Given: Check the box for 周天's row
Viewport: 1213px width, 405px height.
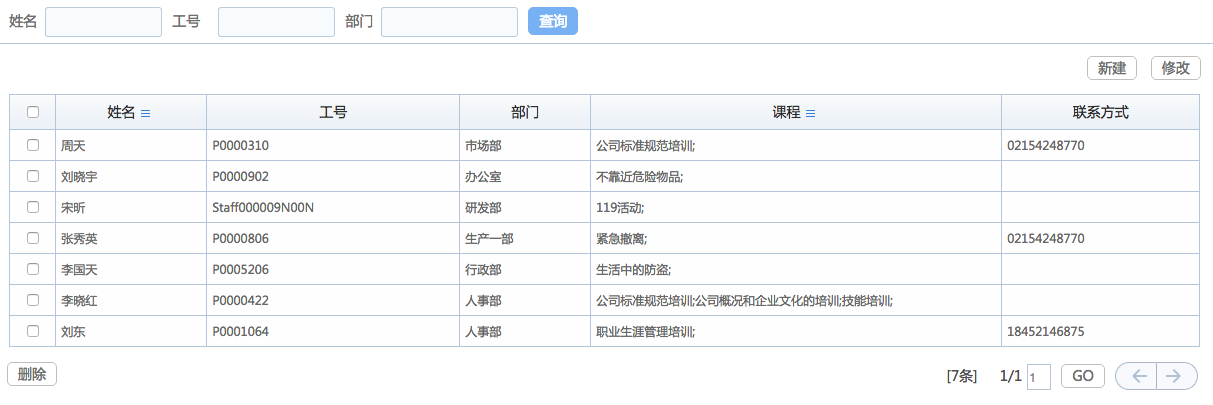Looking at the screenshot, I should click(33, 145).
